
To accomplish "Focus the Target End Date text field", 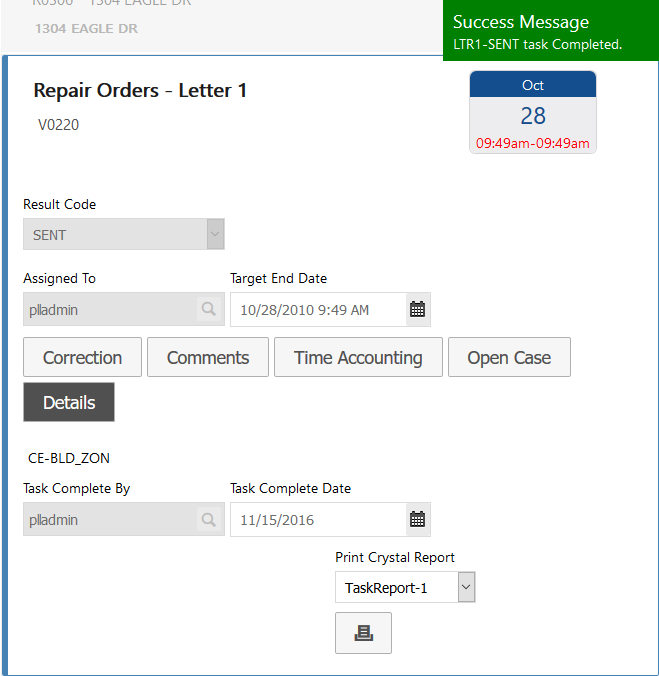I will [318, 310].
